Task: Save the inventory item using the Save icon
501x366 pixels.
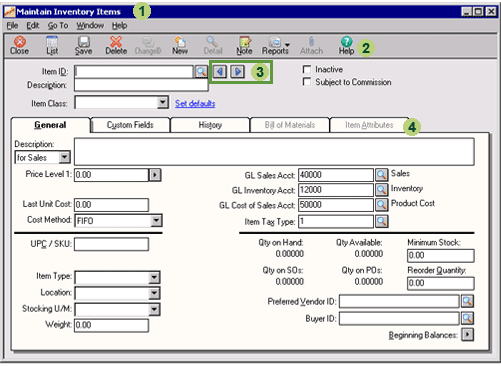Action: pos(83,45)
